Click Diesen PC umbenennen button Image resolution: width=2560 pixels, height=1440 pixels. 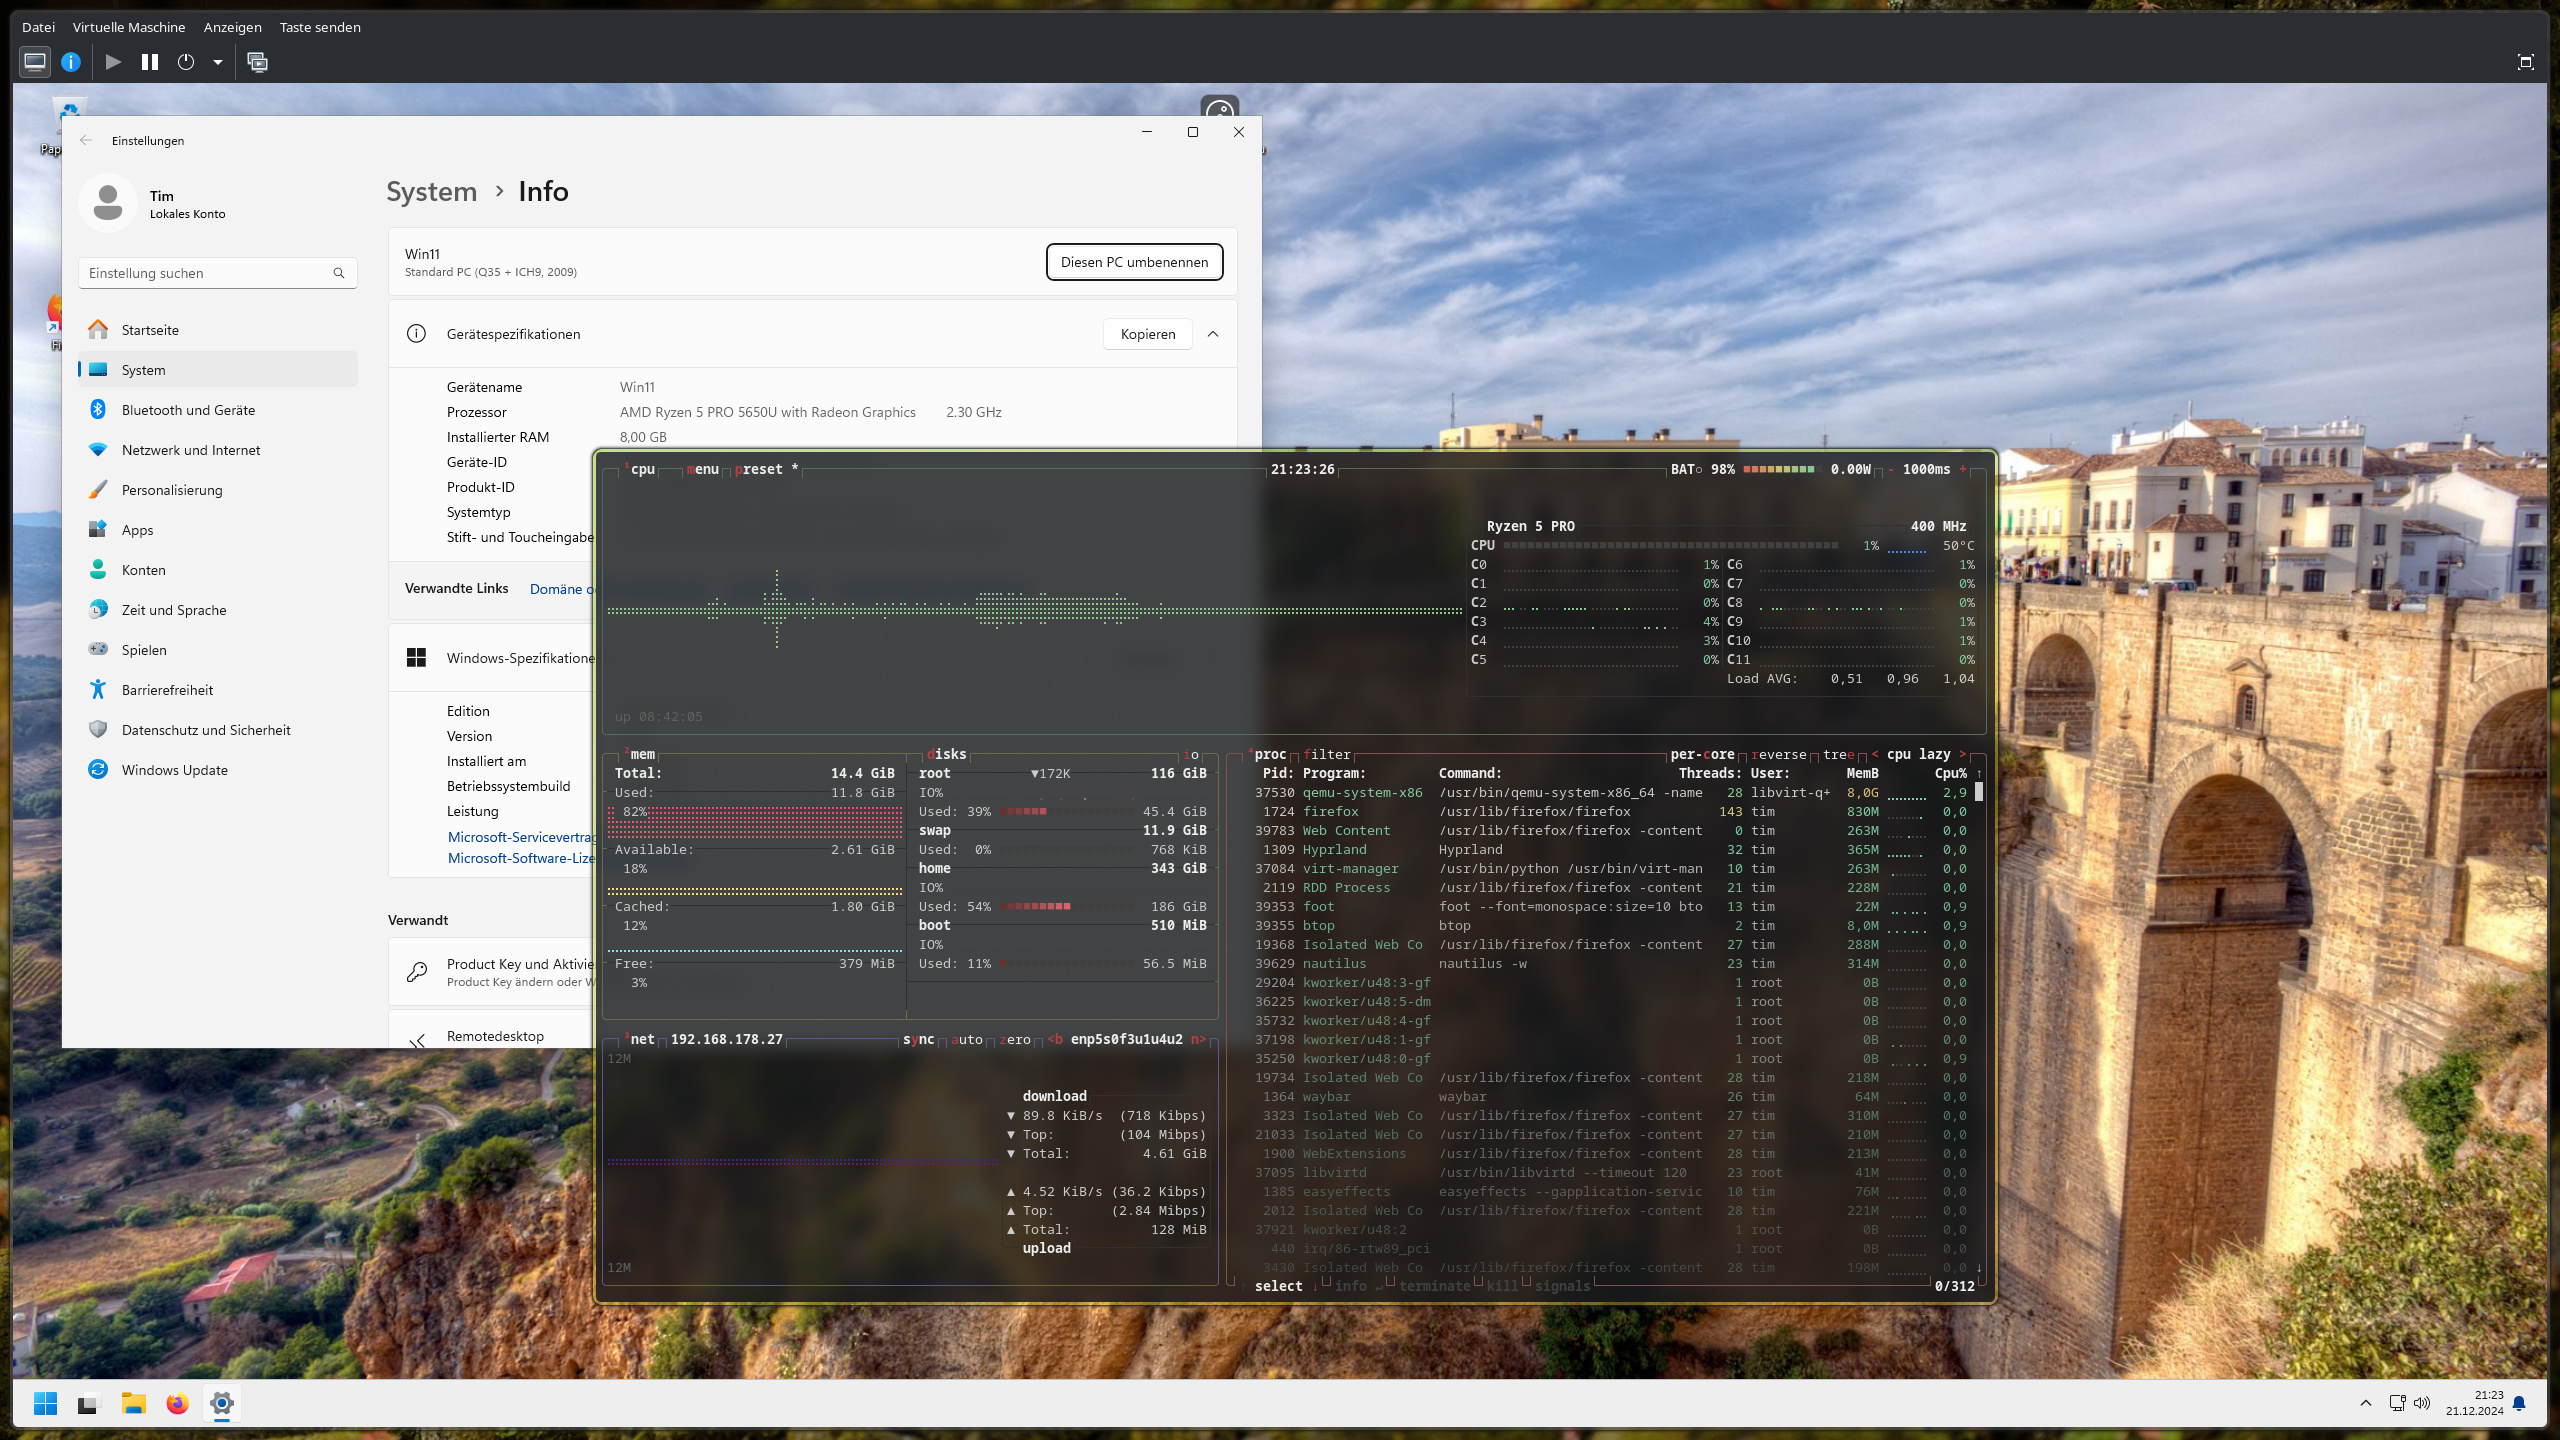tap(1134, 262)
